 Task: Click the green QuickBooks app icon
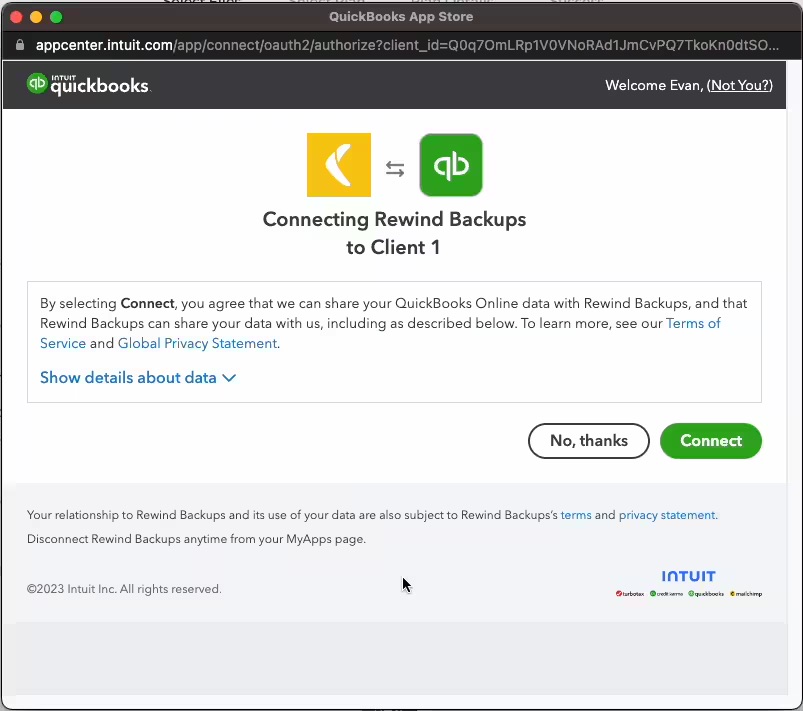tap(451, 165)
